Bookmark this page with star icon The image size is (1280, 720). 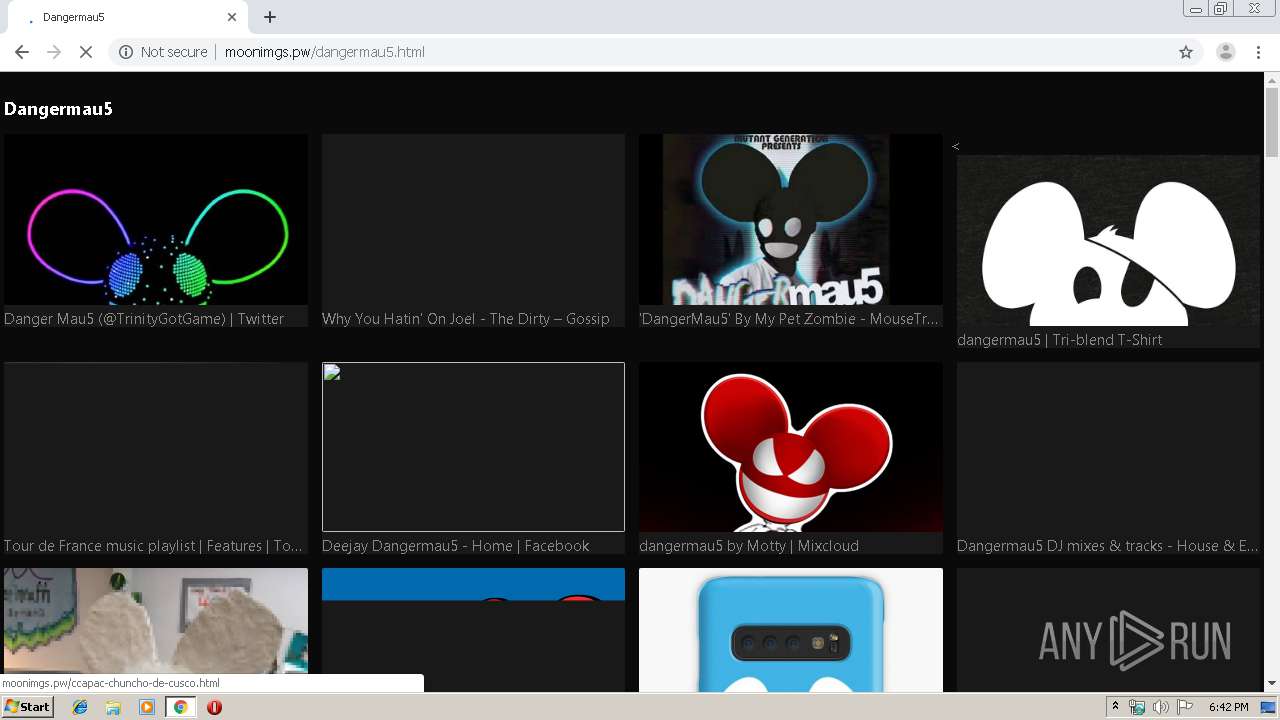(x=1186, y=52)
